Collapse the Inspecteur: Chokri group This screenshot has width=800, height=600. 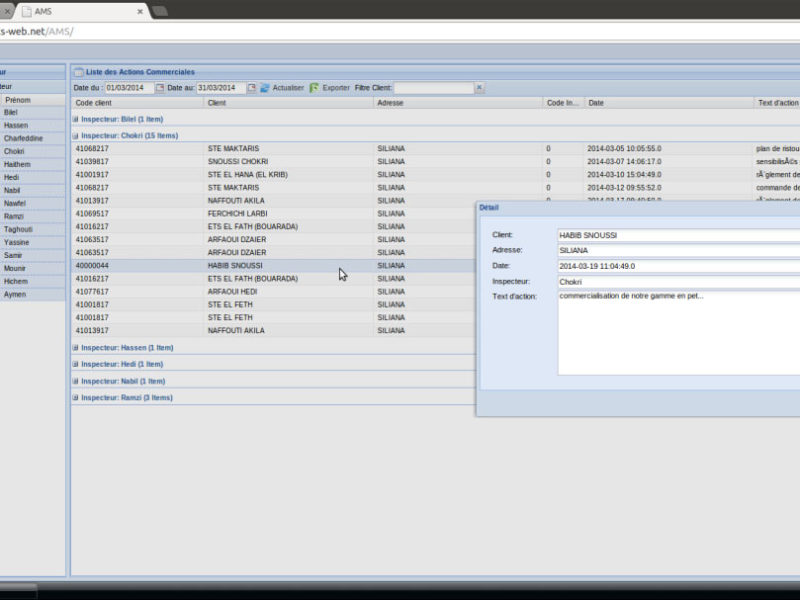[x=75, y=135]
